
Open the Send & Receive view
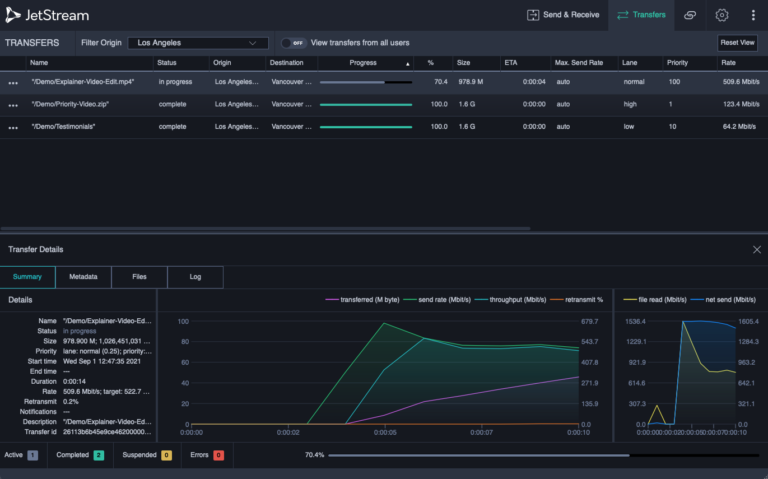click(x=563, y=15)
